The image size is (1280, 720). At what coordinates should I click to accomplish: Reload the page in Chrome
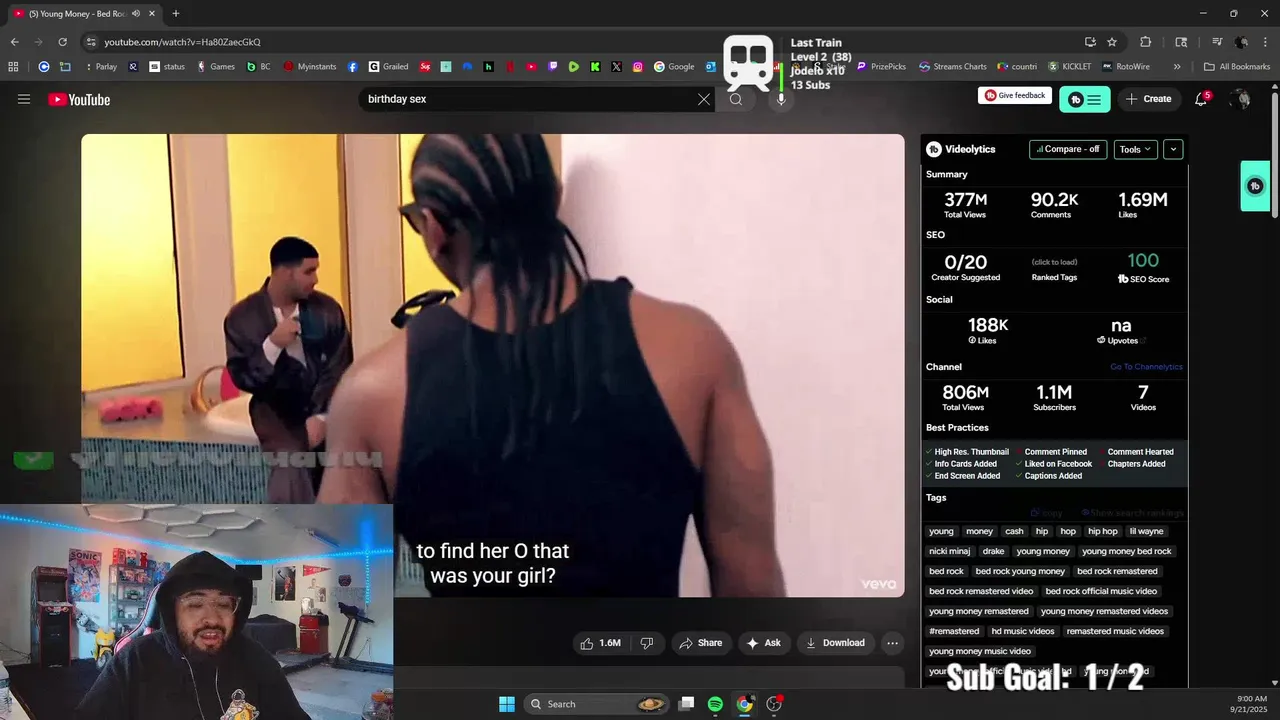pos(62,42)
